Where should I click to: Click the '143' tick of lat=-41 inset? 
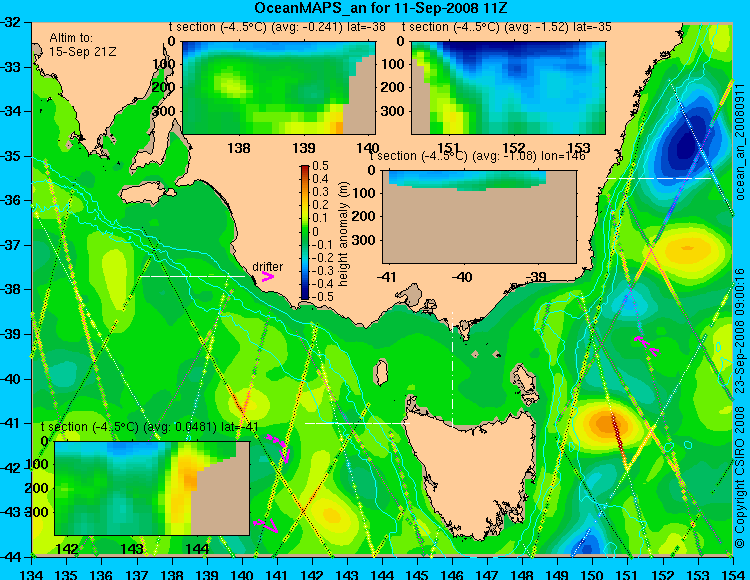pyautogui.click(x=132, y=549)
